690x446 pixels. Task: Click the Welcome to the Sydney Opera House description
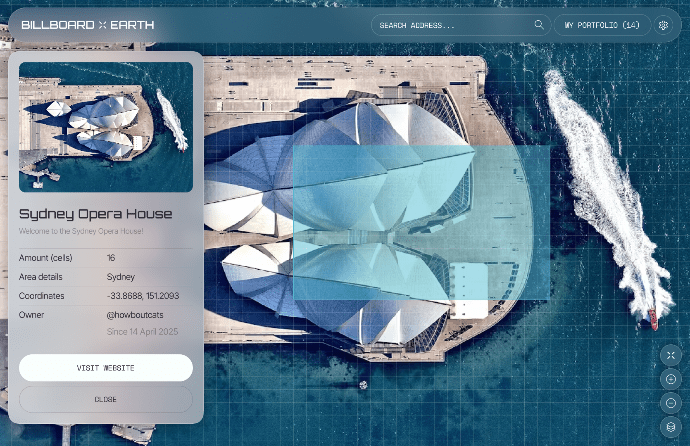pyautogui.click(x=81, y=231)
